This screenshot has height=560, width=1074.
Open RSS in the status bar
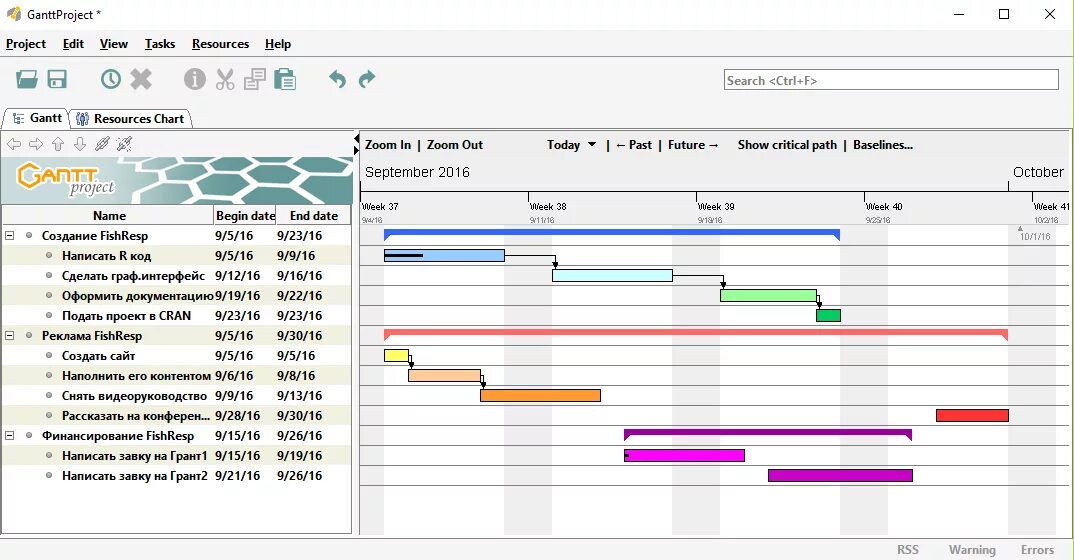pos(908,550)
